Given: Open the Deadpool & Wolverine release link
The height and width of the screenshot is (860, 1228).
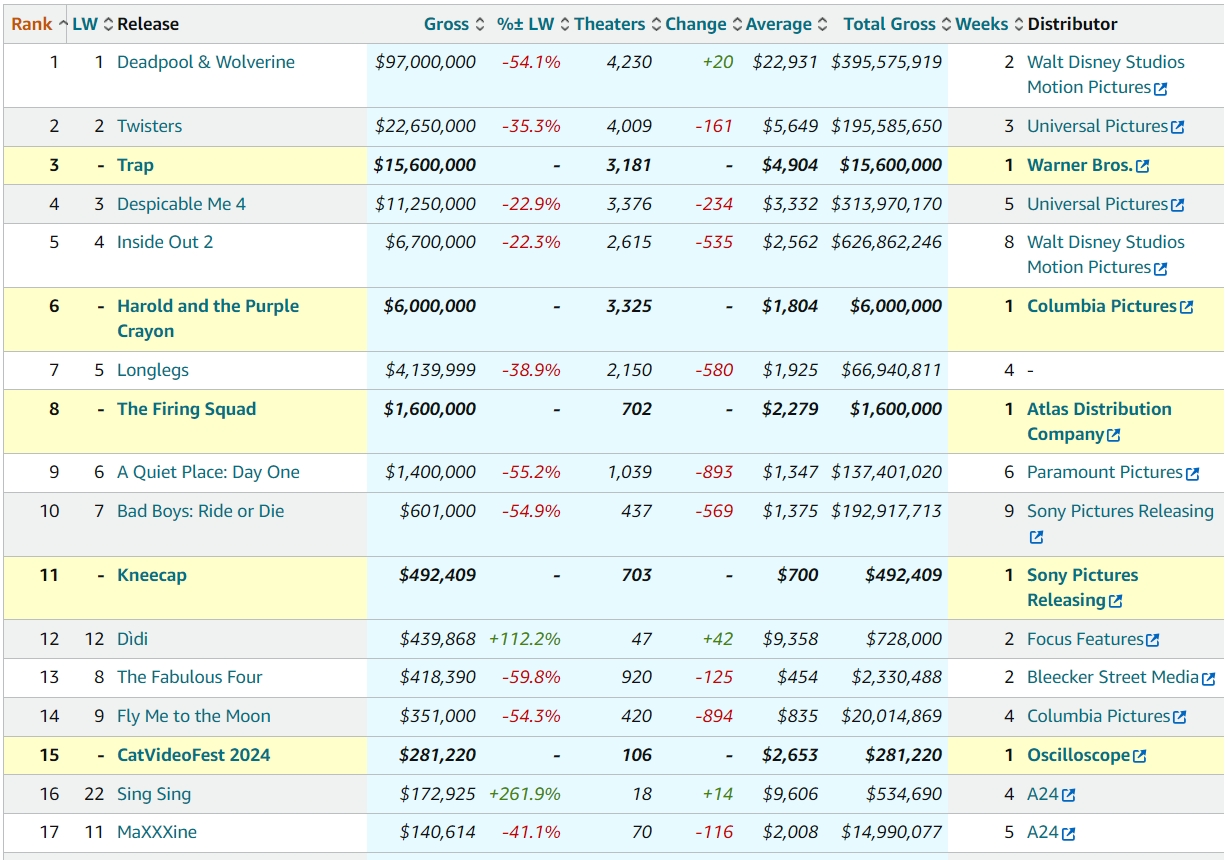Looking at the screenshot, I should (206, 62).
